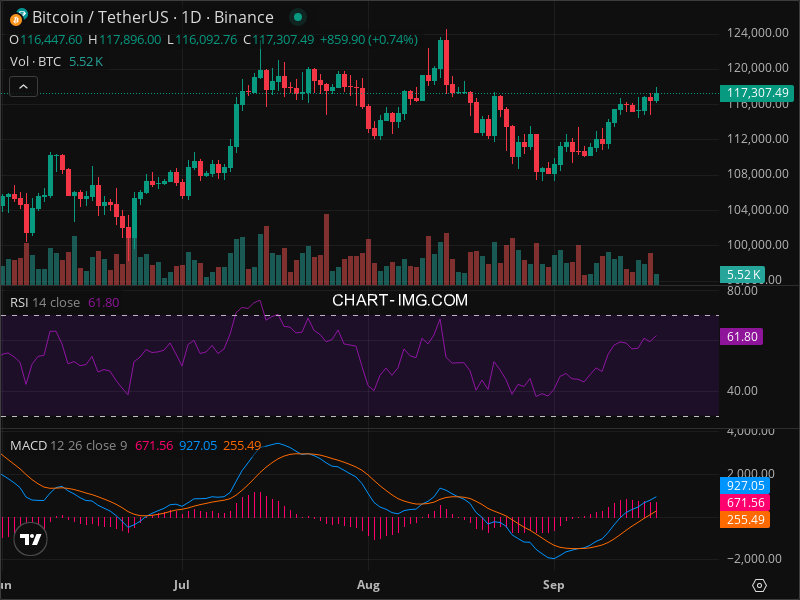Open the TradingView logo
The height and width of the screenshot is (600, 800).
31,539
